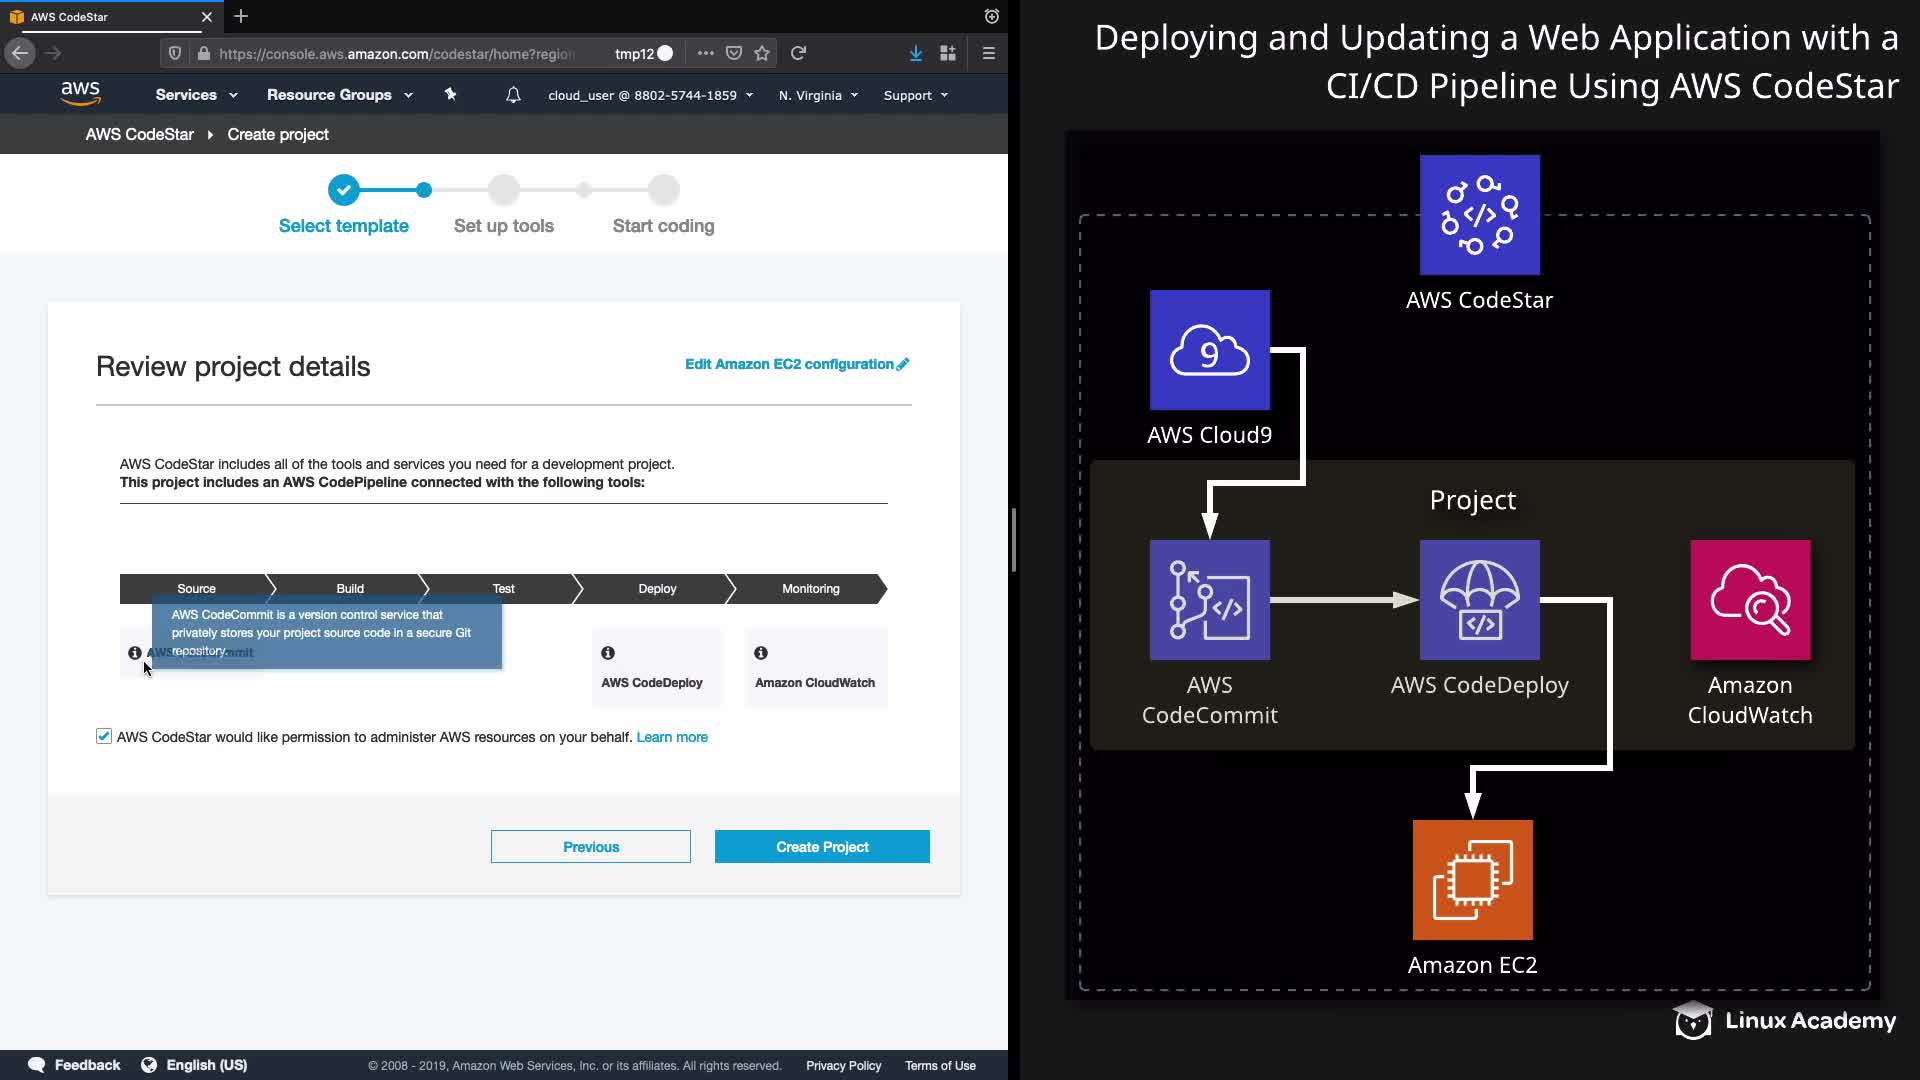The width and height of the screenshot is (1920, 1080).
Task: Click AWS CodeStar breadcrumb link
Action: point(139,134)
